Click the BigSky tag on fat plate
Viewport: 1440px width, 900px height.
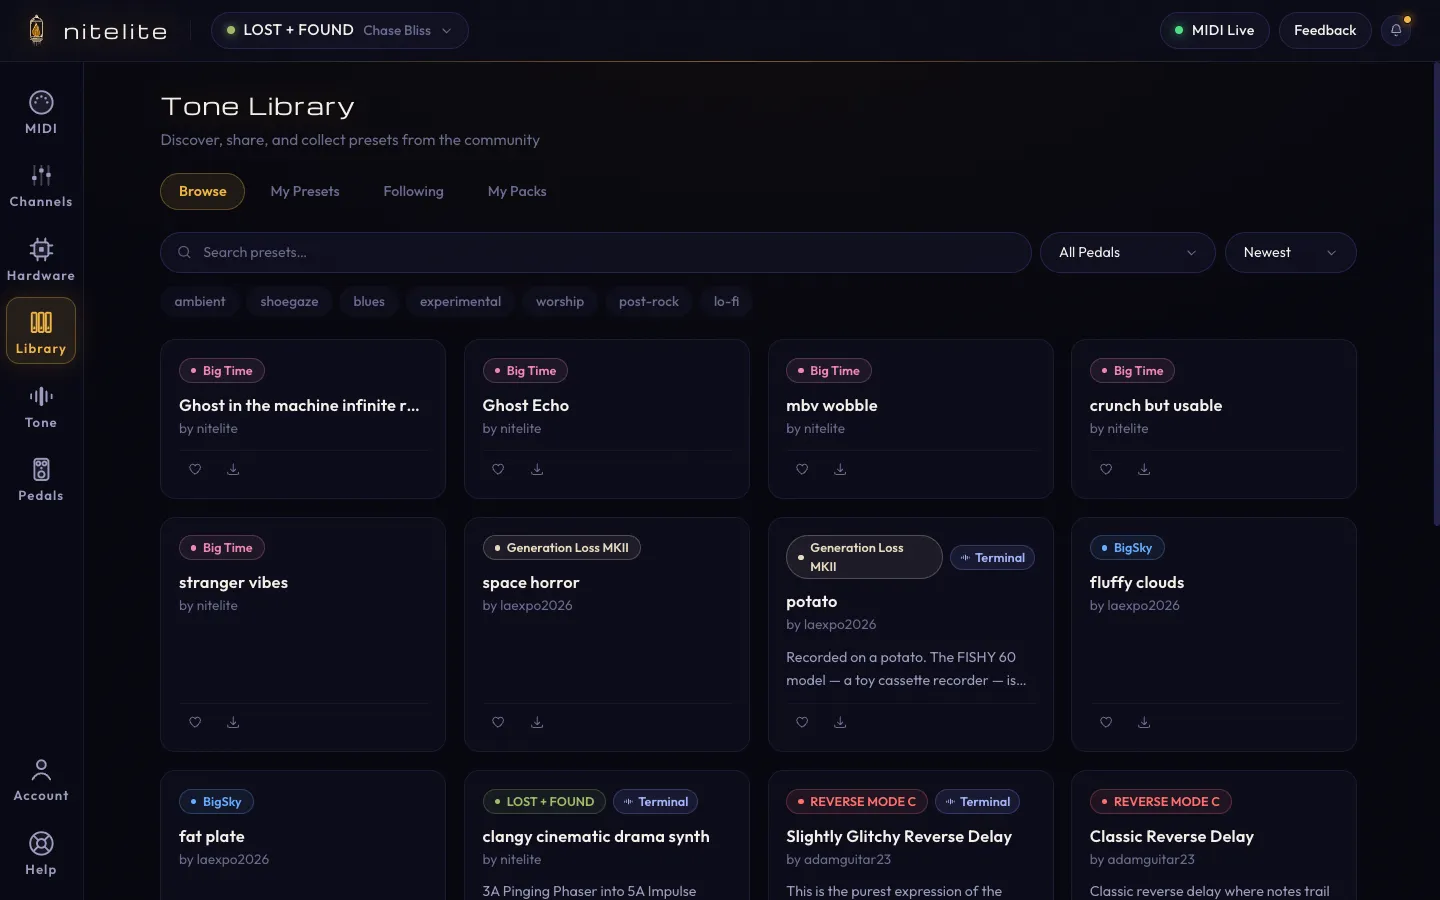point(217,802)
